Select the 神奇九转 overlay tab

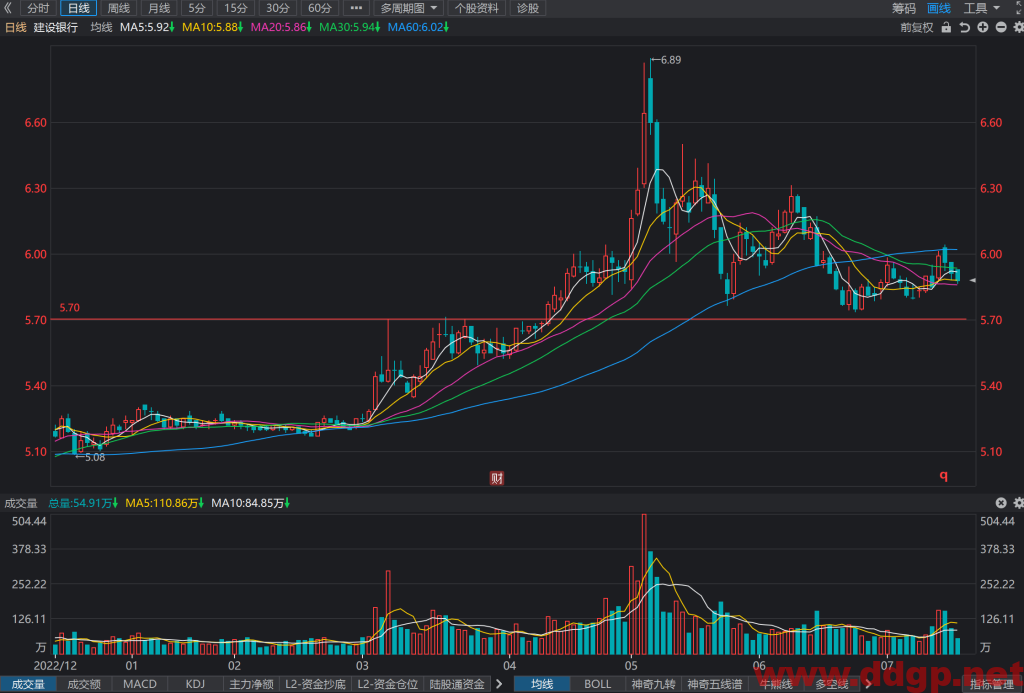pos(653,685)
